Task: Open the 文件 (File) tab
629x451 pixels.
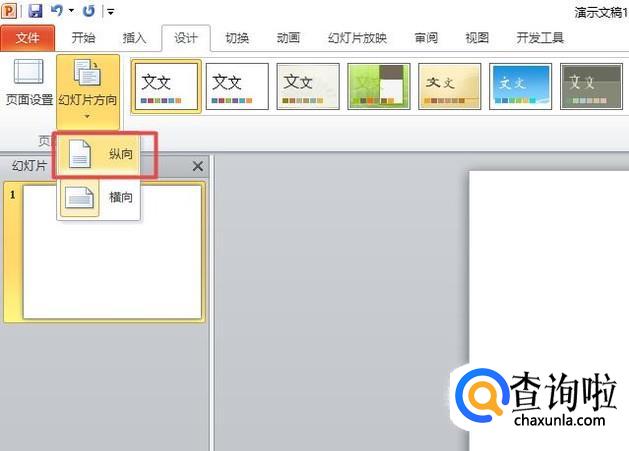Action: [x=28, y=38]
